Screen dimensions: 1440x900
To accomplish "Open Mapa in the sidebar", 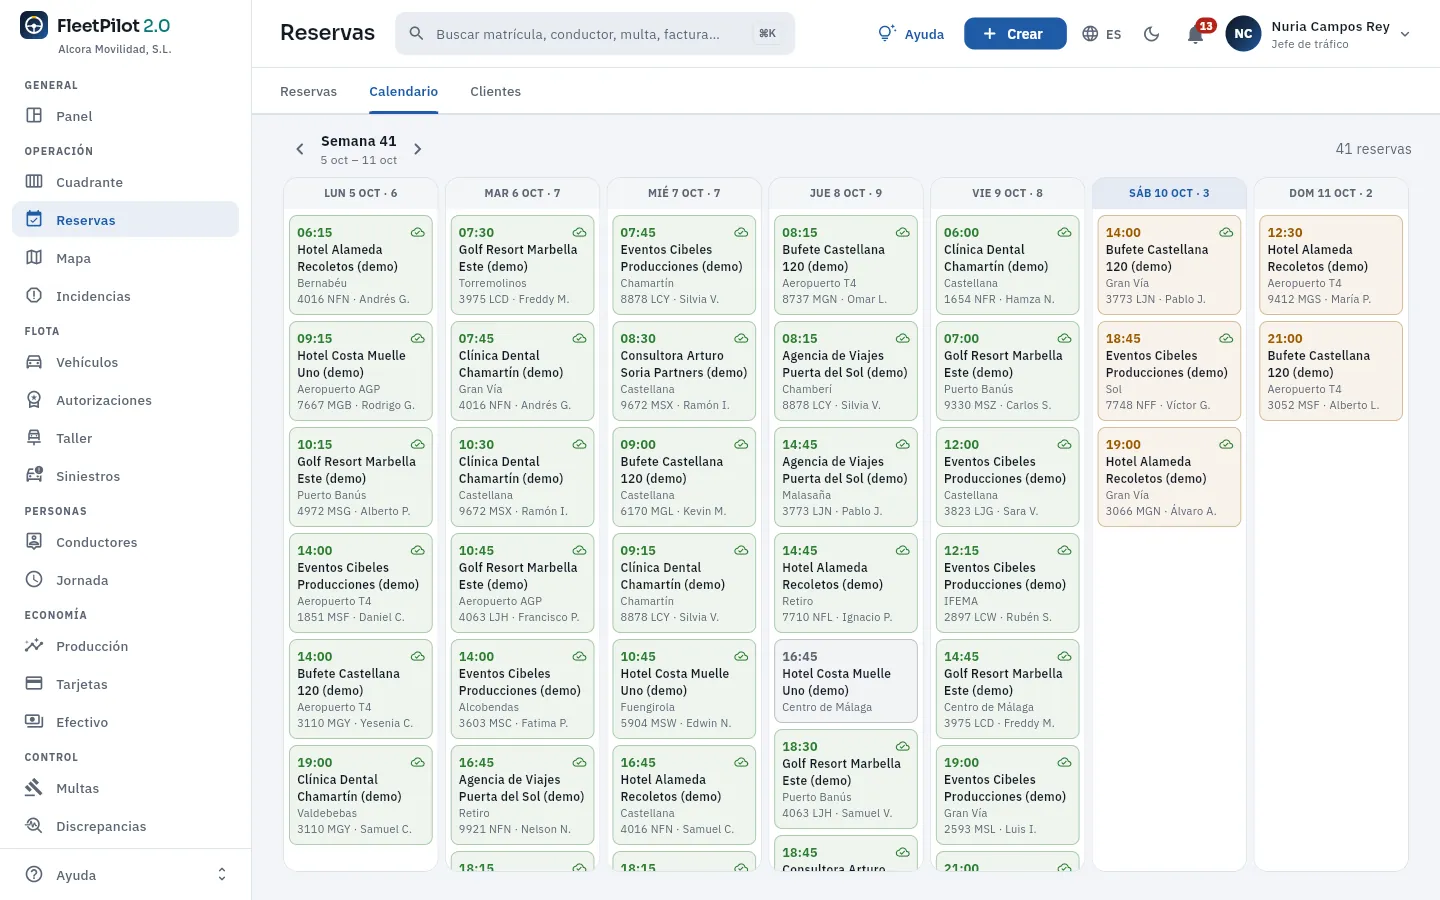I will coord(125,258).
